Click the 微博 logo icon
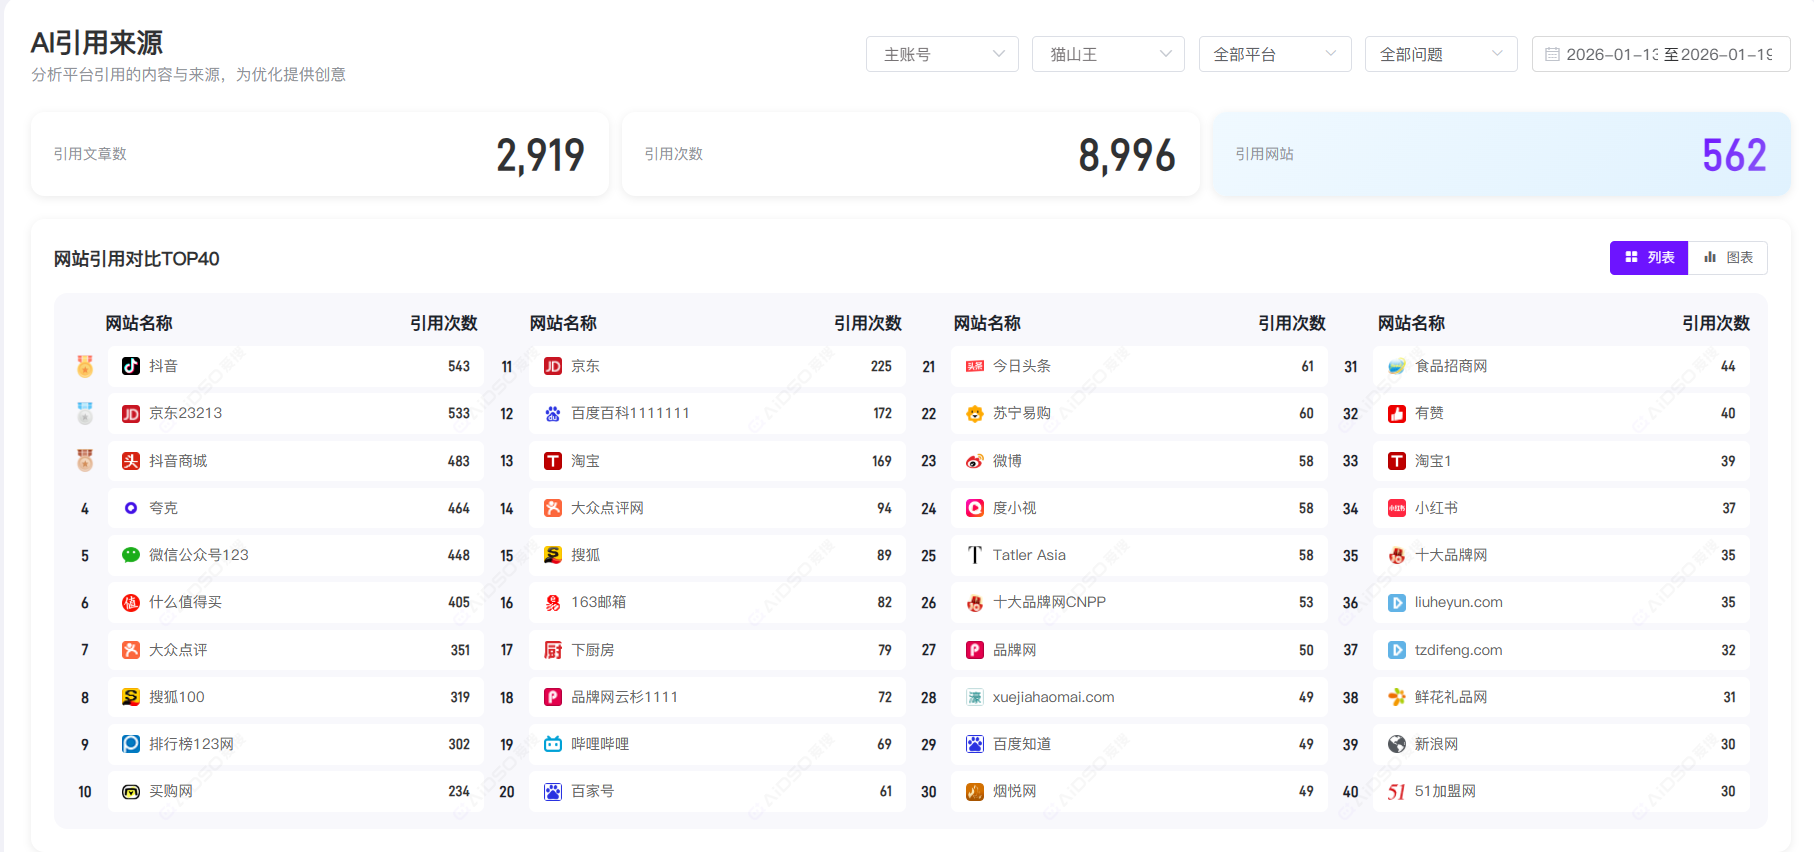Viewport: 1814px width, 852px height. 975,461
